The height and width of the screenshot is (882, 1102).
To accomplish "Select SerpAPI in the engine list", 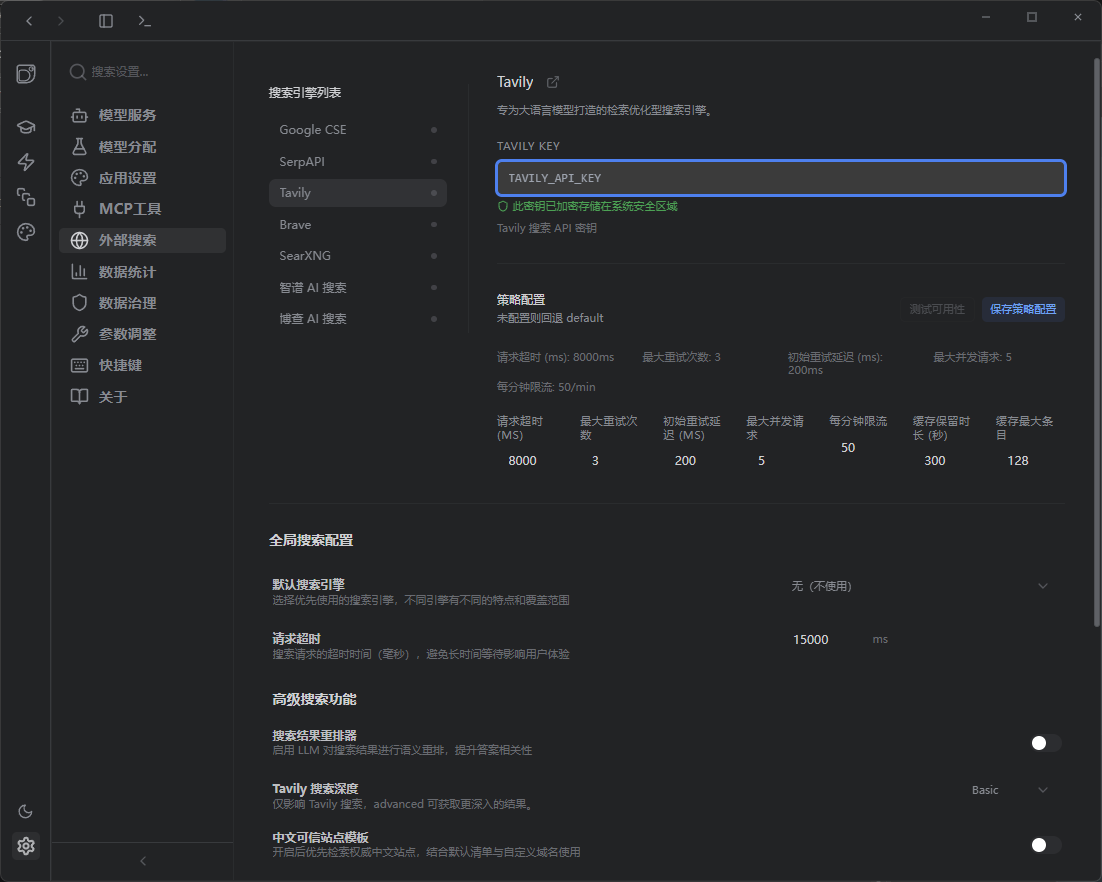I will 358,162.
